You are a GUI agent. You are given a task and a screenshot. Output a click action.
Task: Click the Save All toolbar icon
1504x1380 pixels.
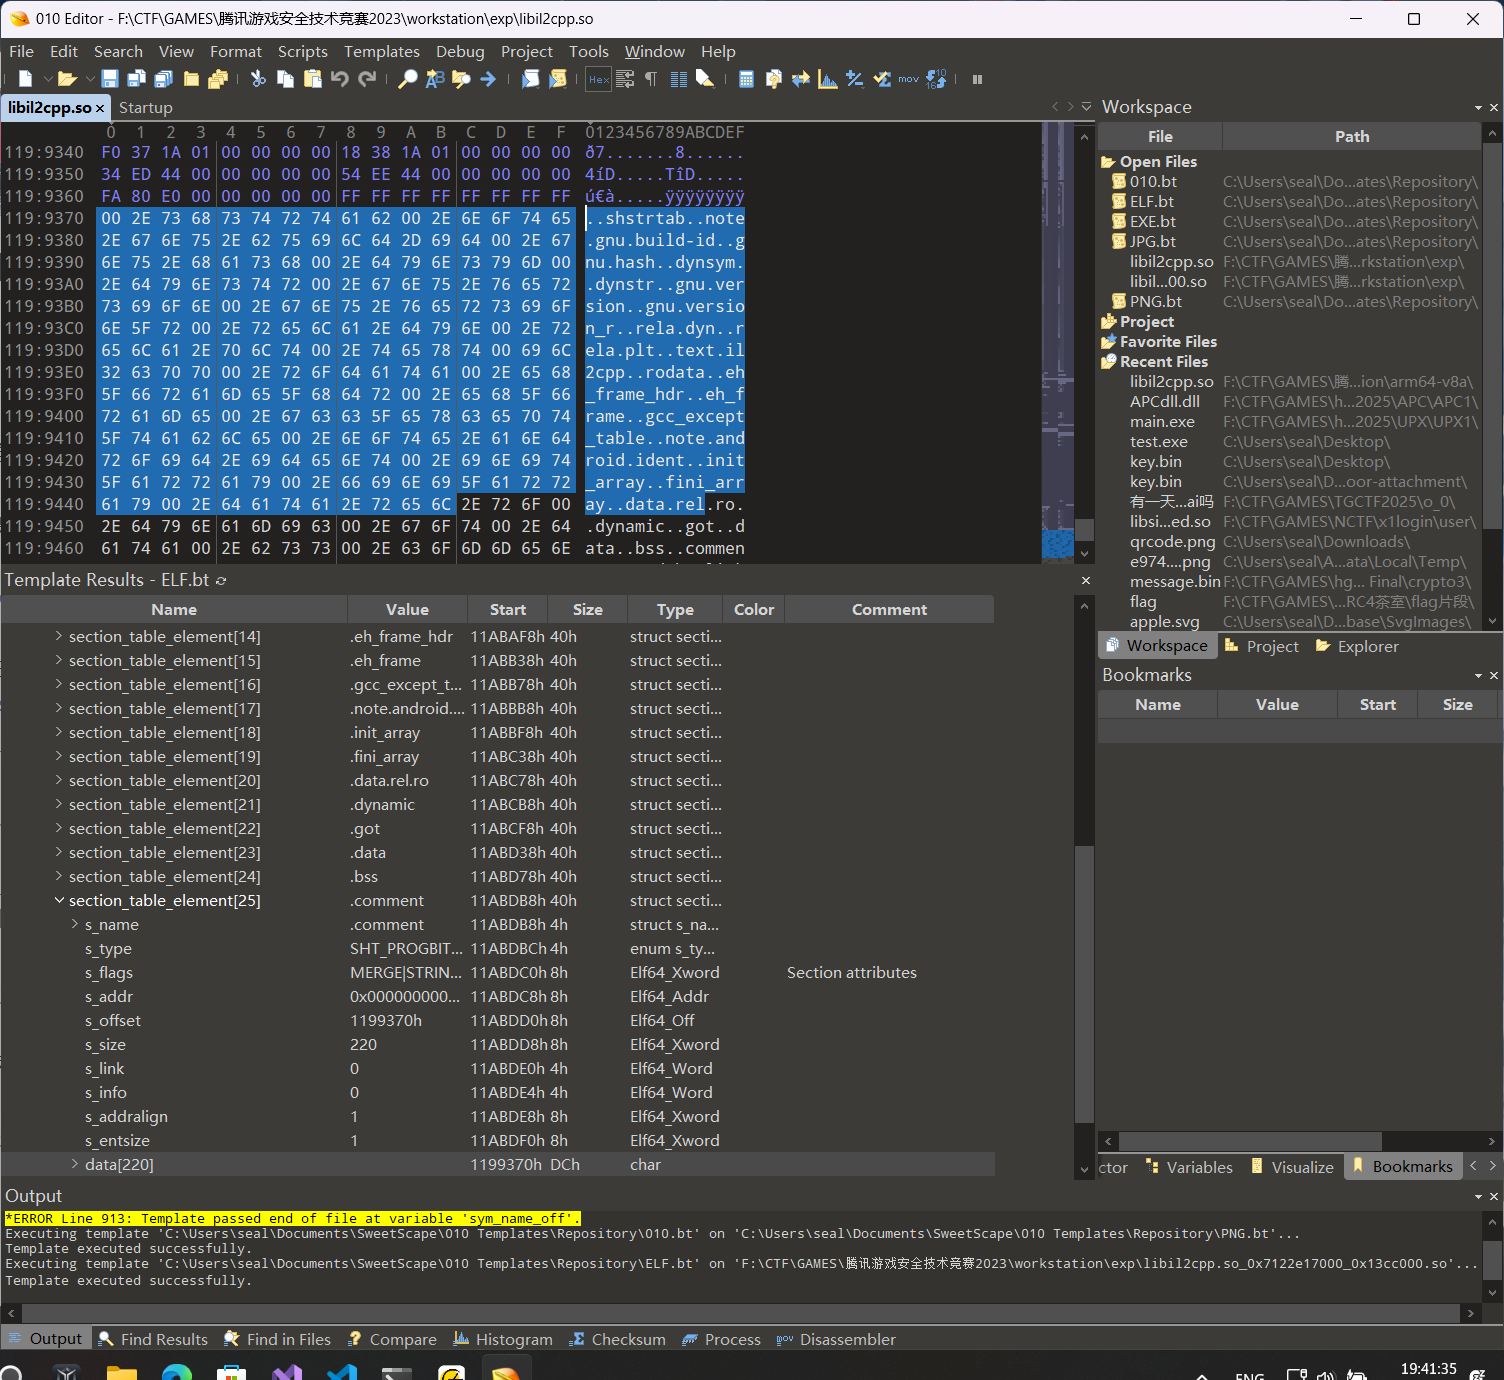(x=164, y=79)
